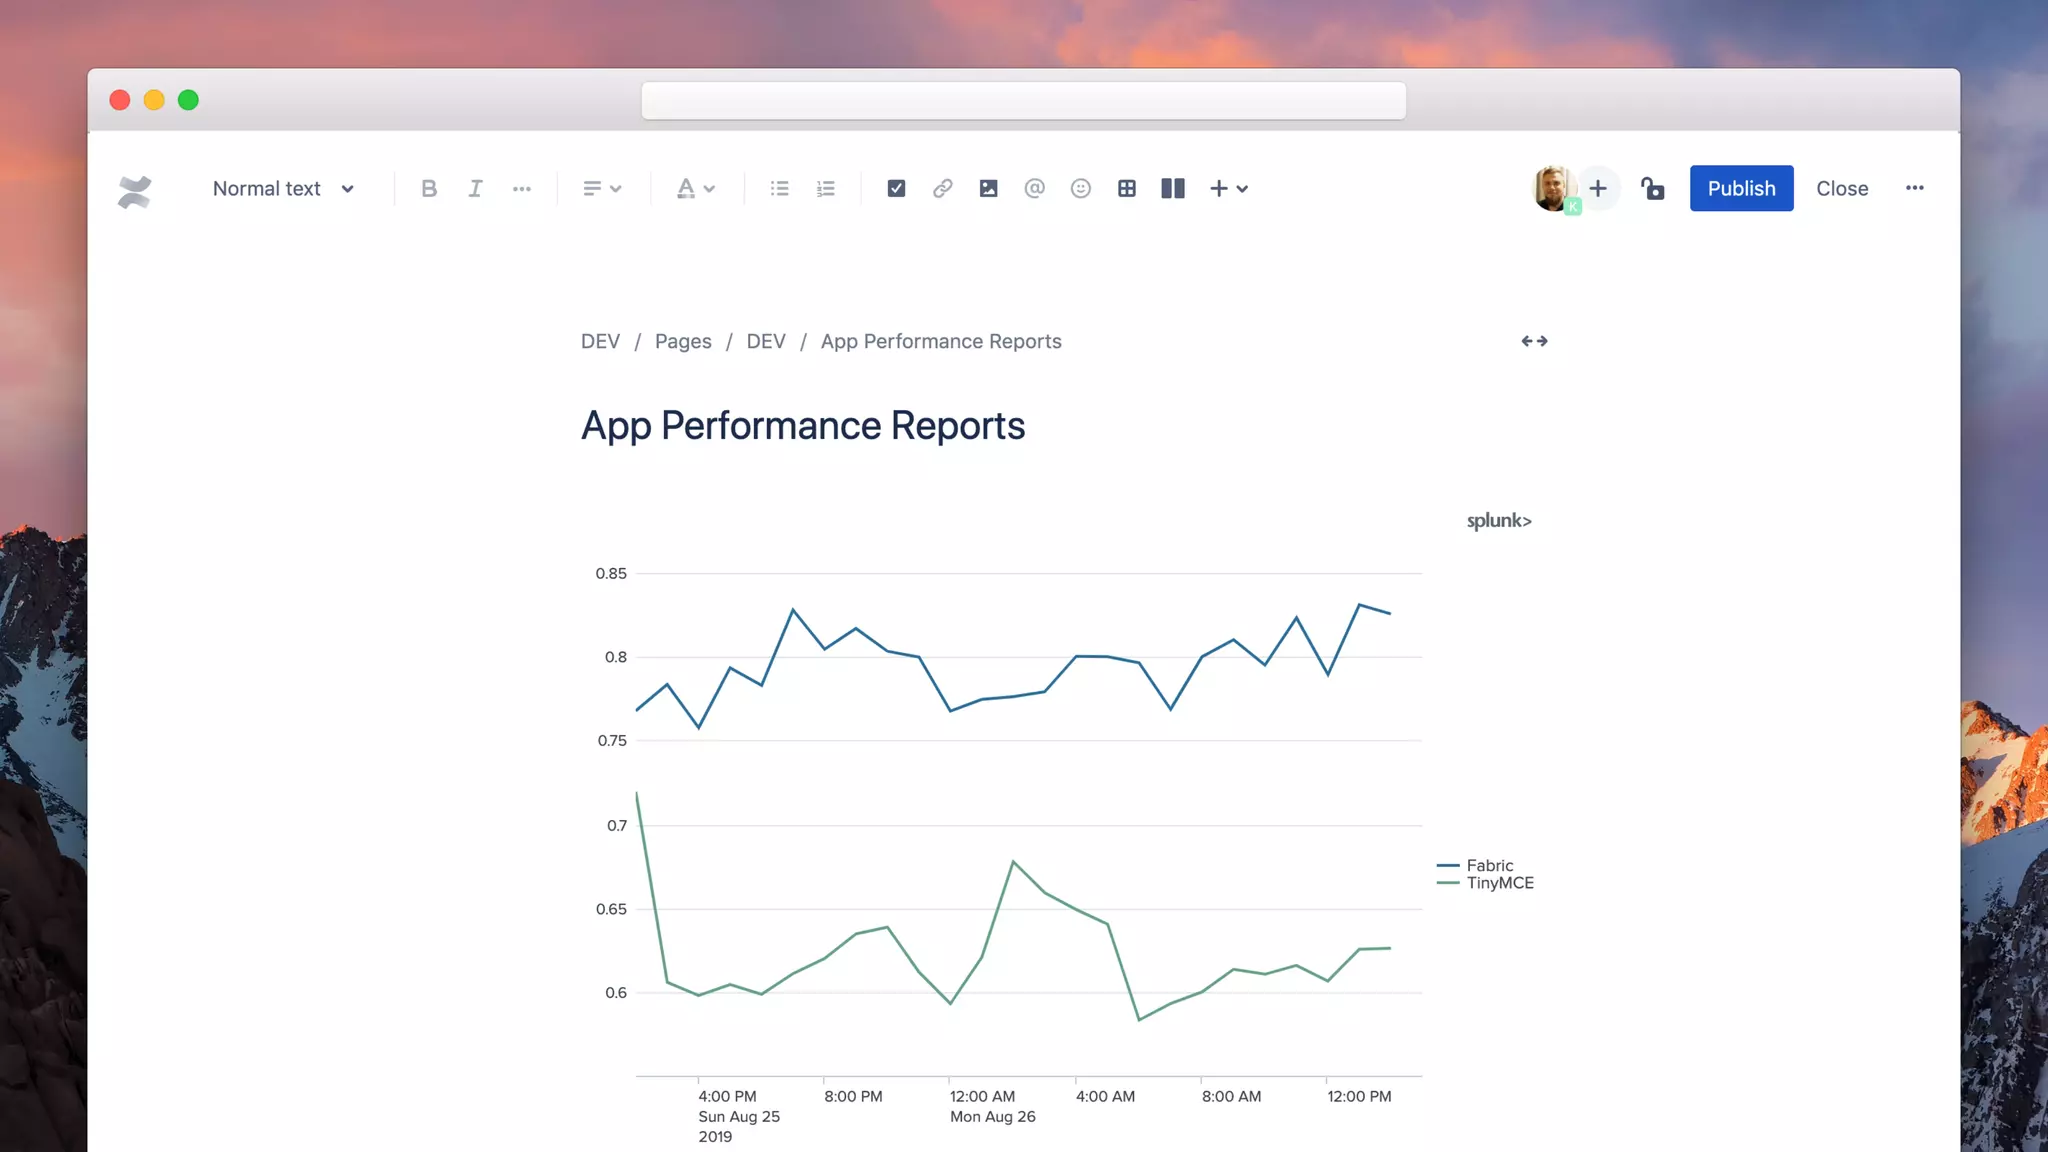This screenshot has width=2048, height=1152.
Task: Toggle bold formatting
Action: [x=429, y=188]
